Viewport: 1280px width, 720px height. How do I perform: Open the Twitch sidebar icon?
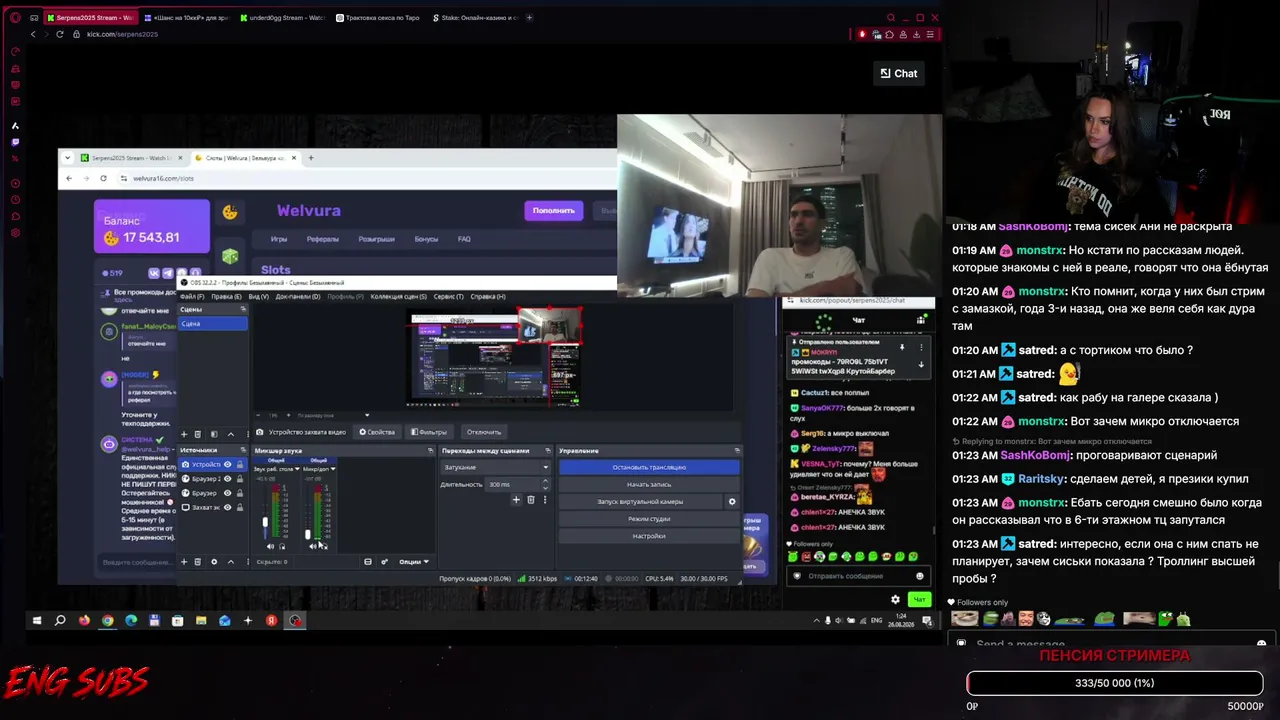pyautogui.click(x=15, y=142)
